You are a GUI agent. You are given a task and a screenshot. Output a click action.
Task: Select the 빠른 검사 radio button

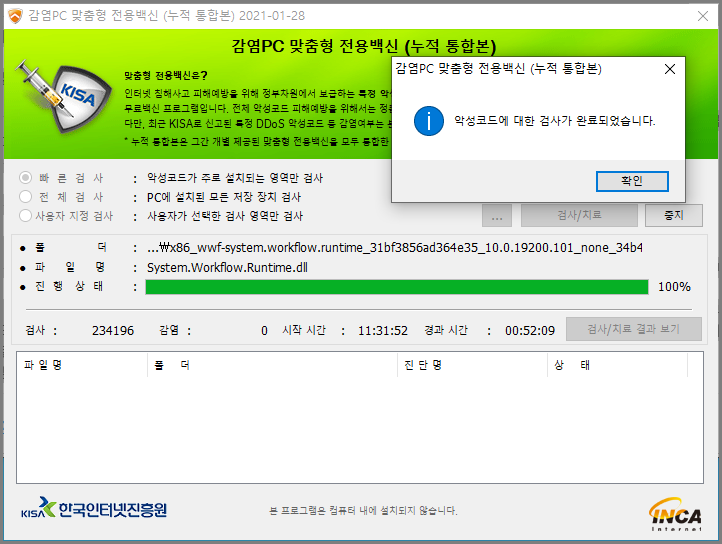coord(25,178)
